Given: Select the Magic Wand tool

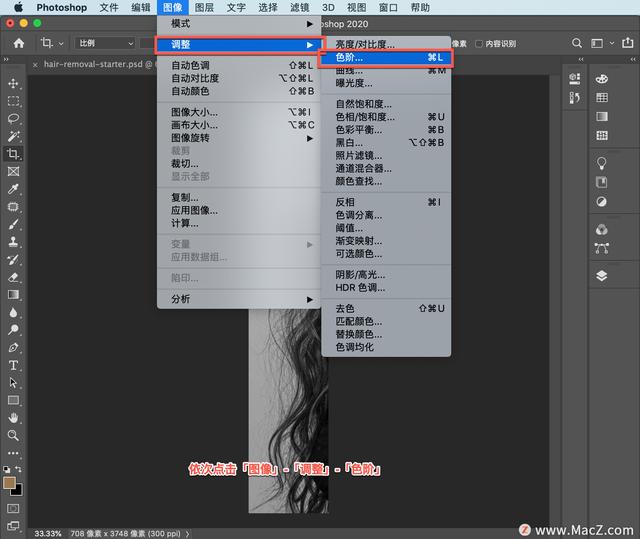Looking at the screenshot, I should click(x=13, y=136).
